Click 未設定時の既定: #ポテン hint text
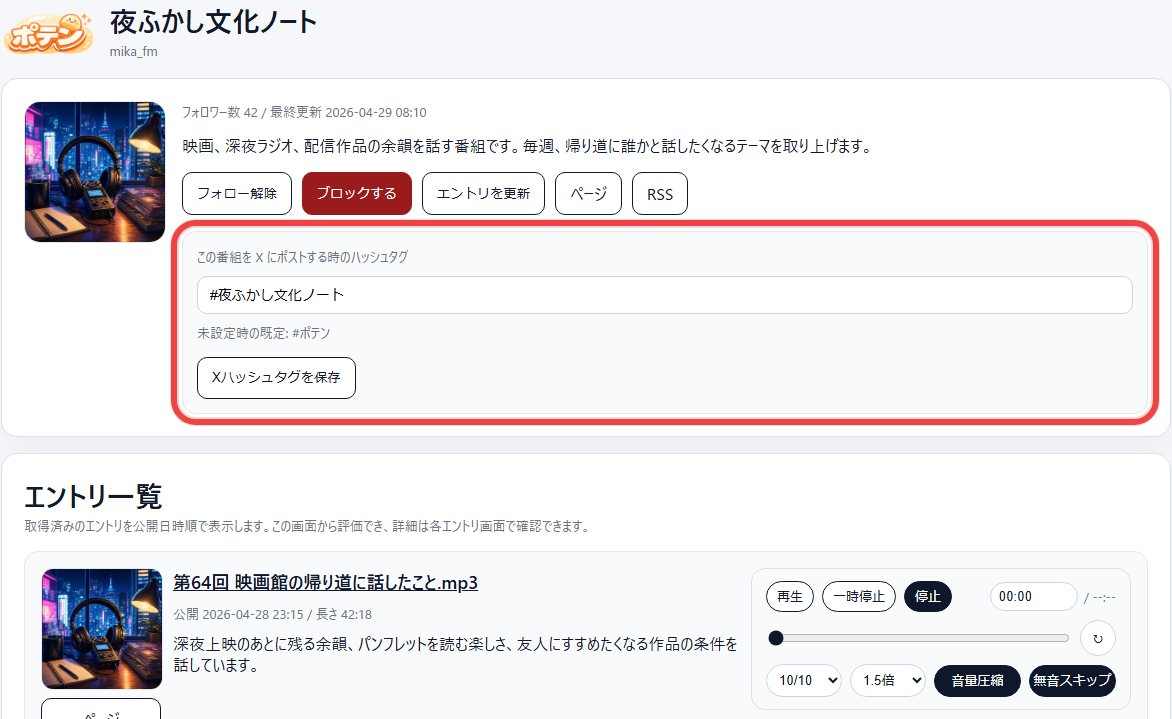Image resolution: width=1172 pixels, height=719 pixels. 264,333
